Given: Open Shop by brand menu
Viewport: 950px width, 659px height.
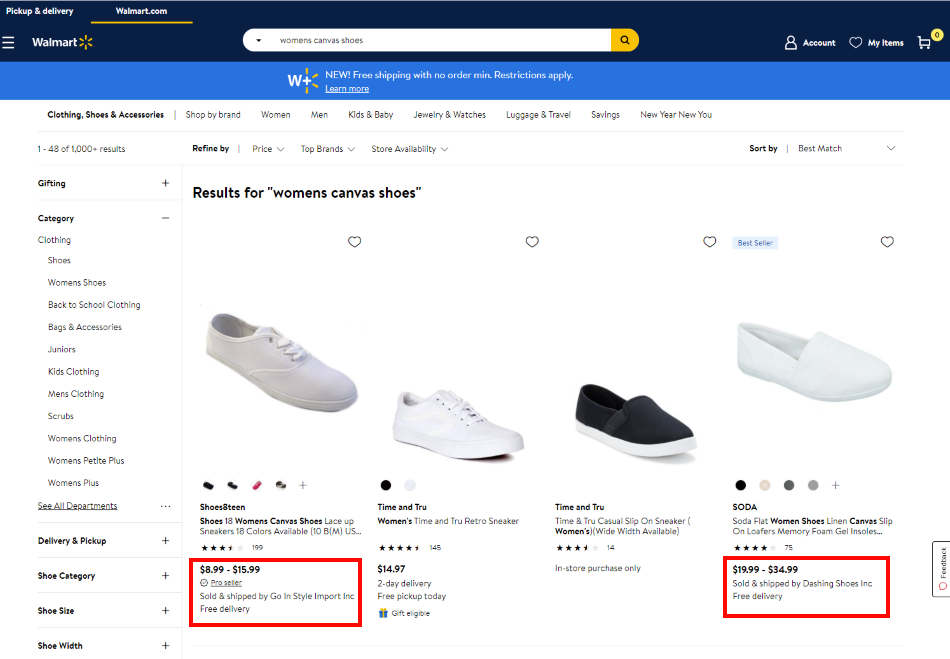Looking at the screenshot, I should pyautogui.click(x=213, y=114).
